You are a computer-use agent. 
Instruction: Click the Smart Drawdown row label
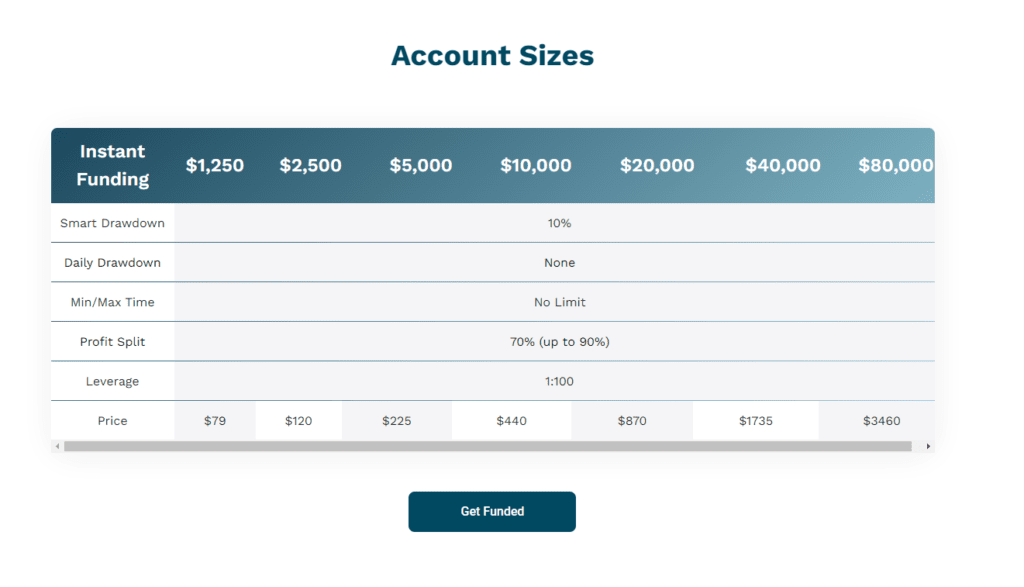coord(112,223)
